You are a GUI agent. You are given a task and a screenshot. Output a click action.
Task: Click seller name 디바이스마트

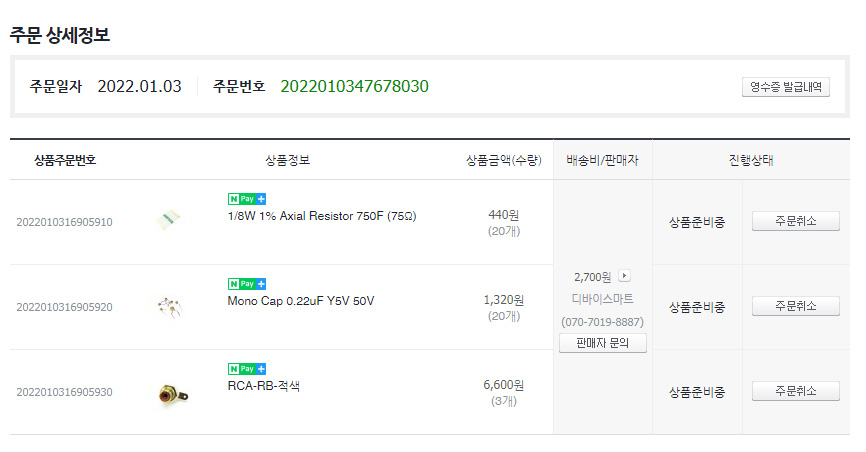pos(603,299)
